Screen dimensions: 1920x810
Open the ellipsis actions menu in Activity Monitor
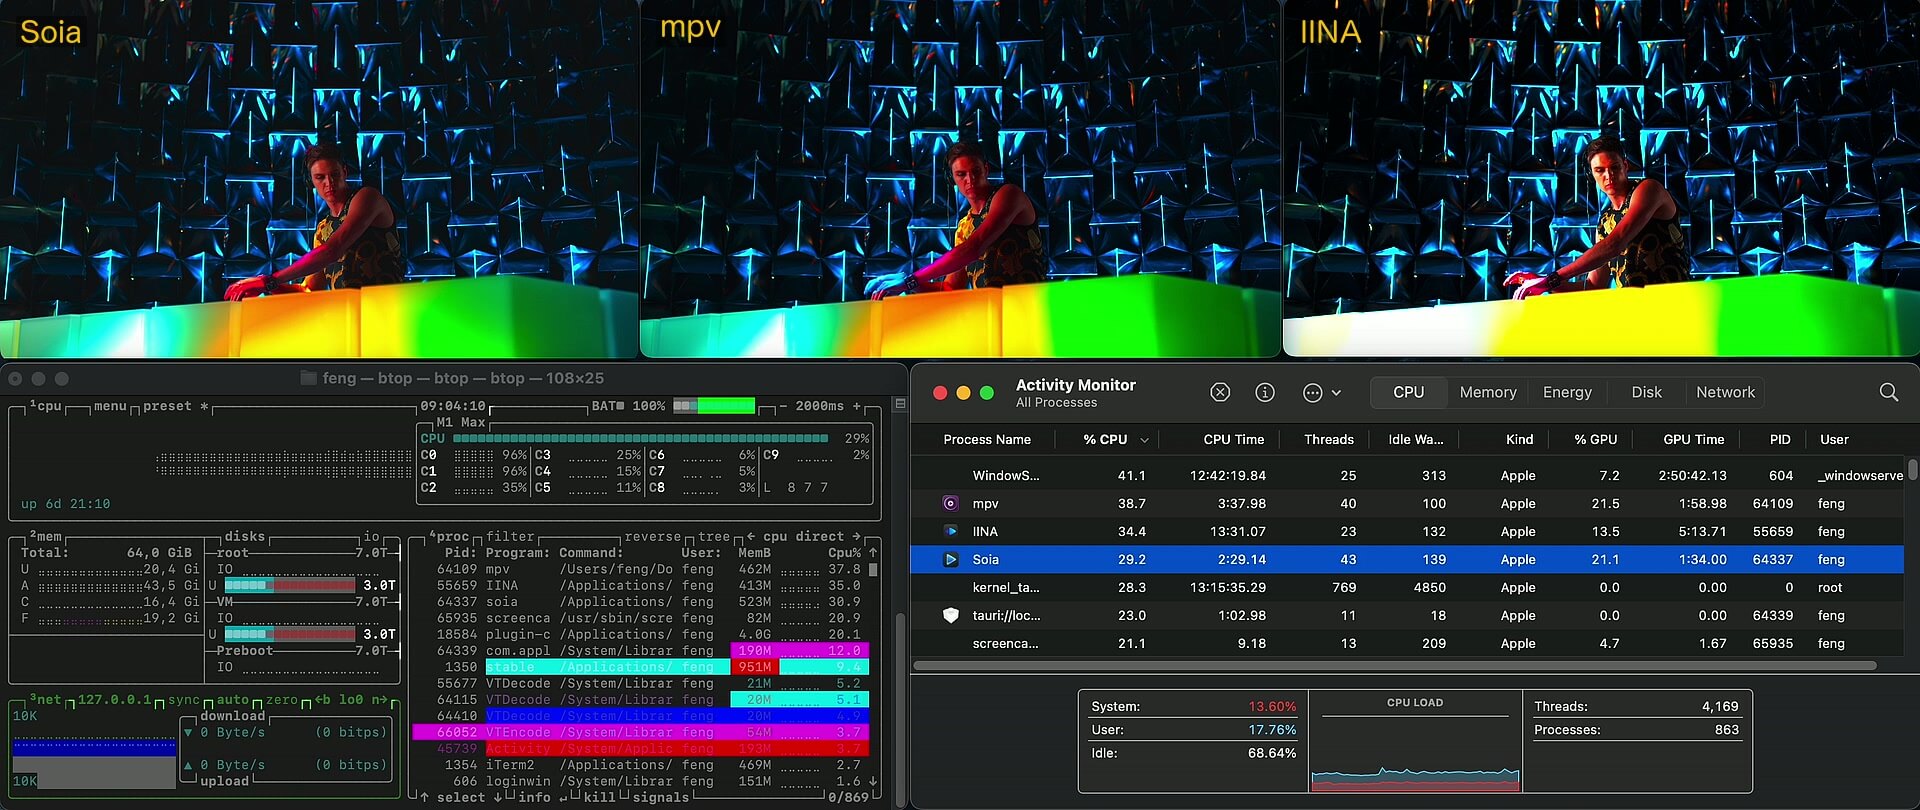pyautogui.click(x=1321, y=393)
